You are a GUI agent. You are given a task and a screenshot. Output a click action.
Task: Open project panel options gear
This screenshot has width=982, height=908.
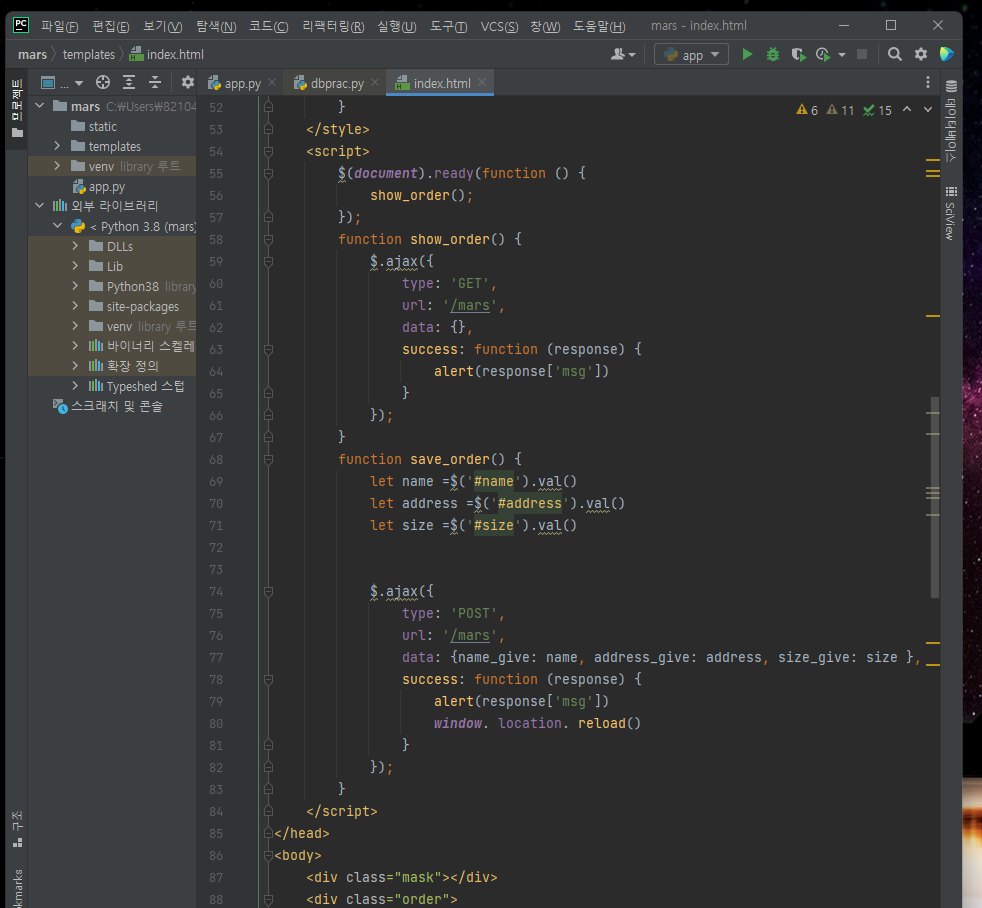187,83
